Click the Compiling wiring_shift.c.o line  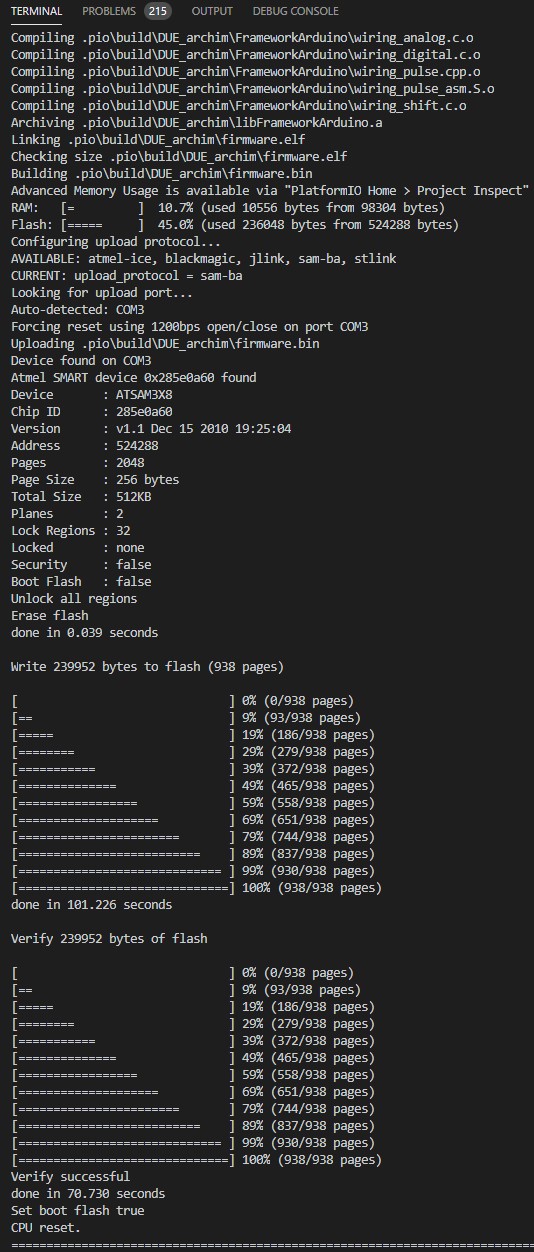[238, 106]
